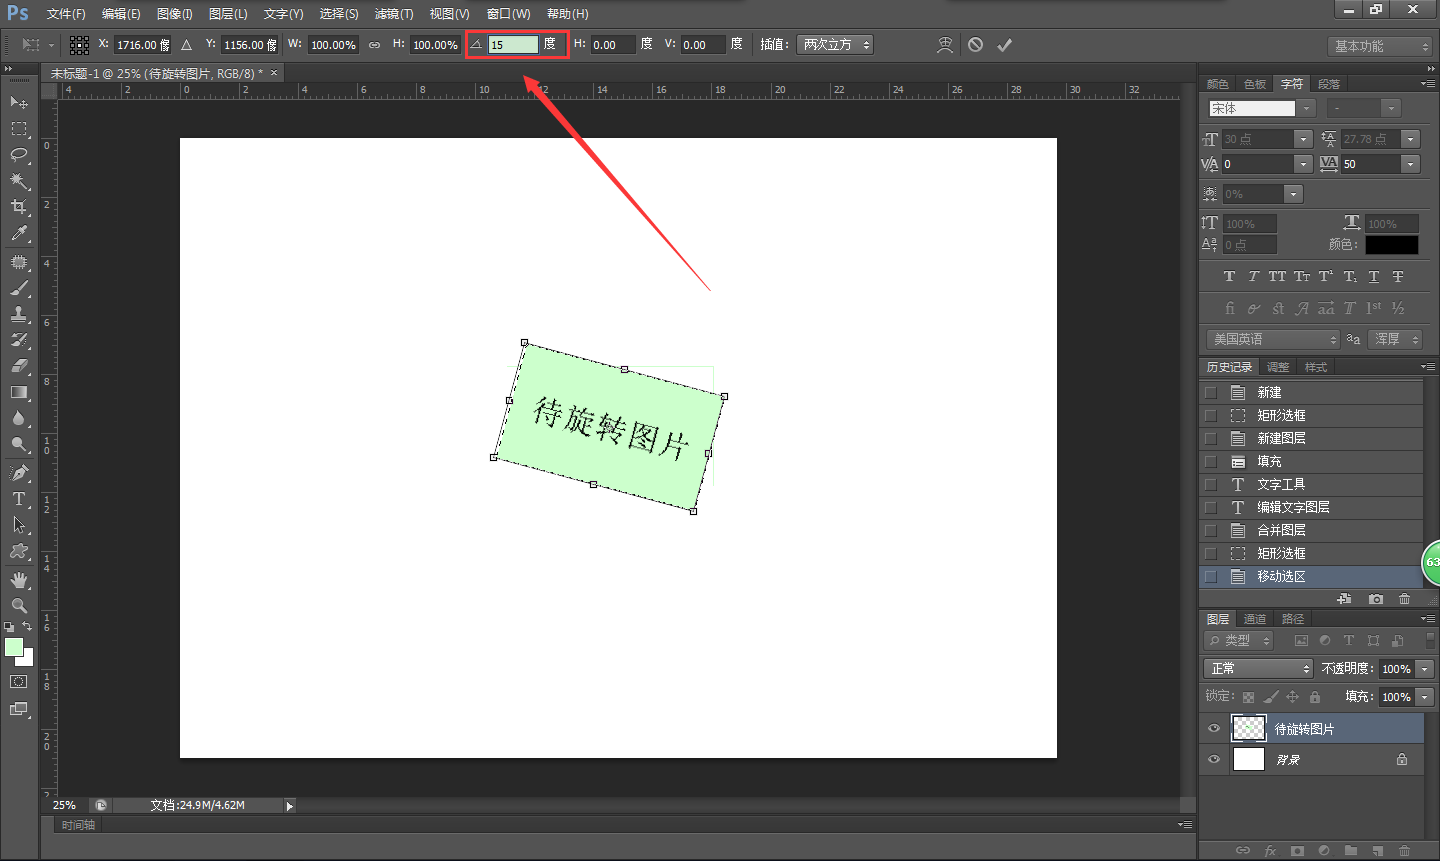This screenshot has width=1440, height=861.
Task: Toggle the checkbox beside 文字工具 history state
Action: (x=1211, y=485)
